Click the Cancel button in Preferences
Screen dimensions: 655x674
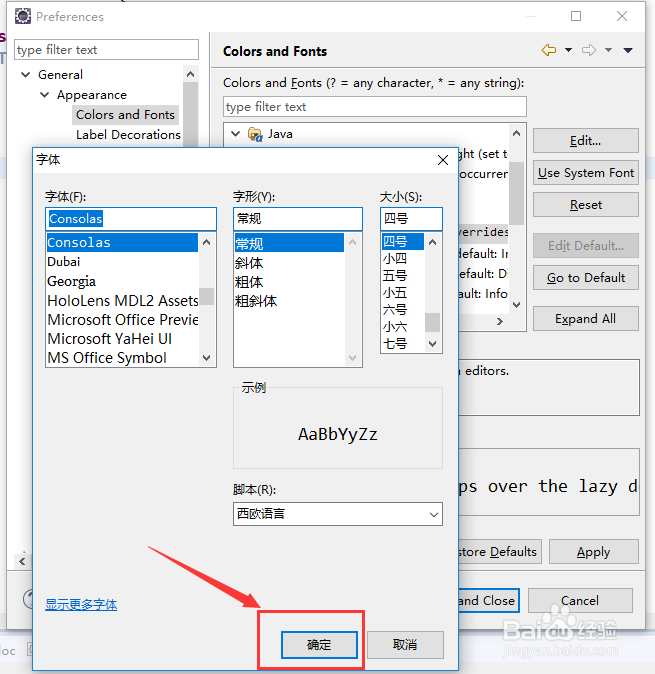click(x=580, y=600)
